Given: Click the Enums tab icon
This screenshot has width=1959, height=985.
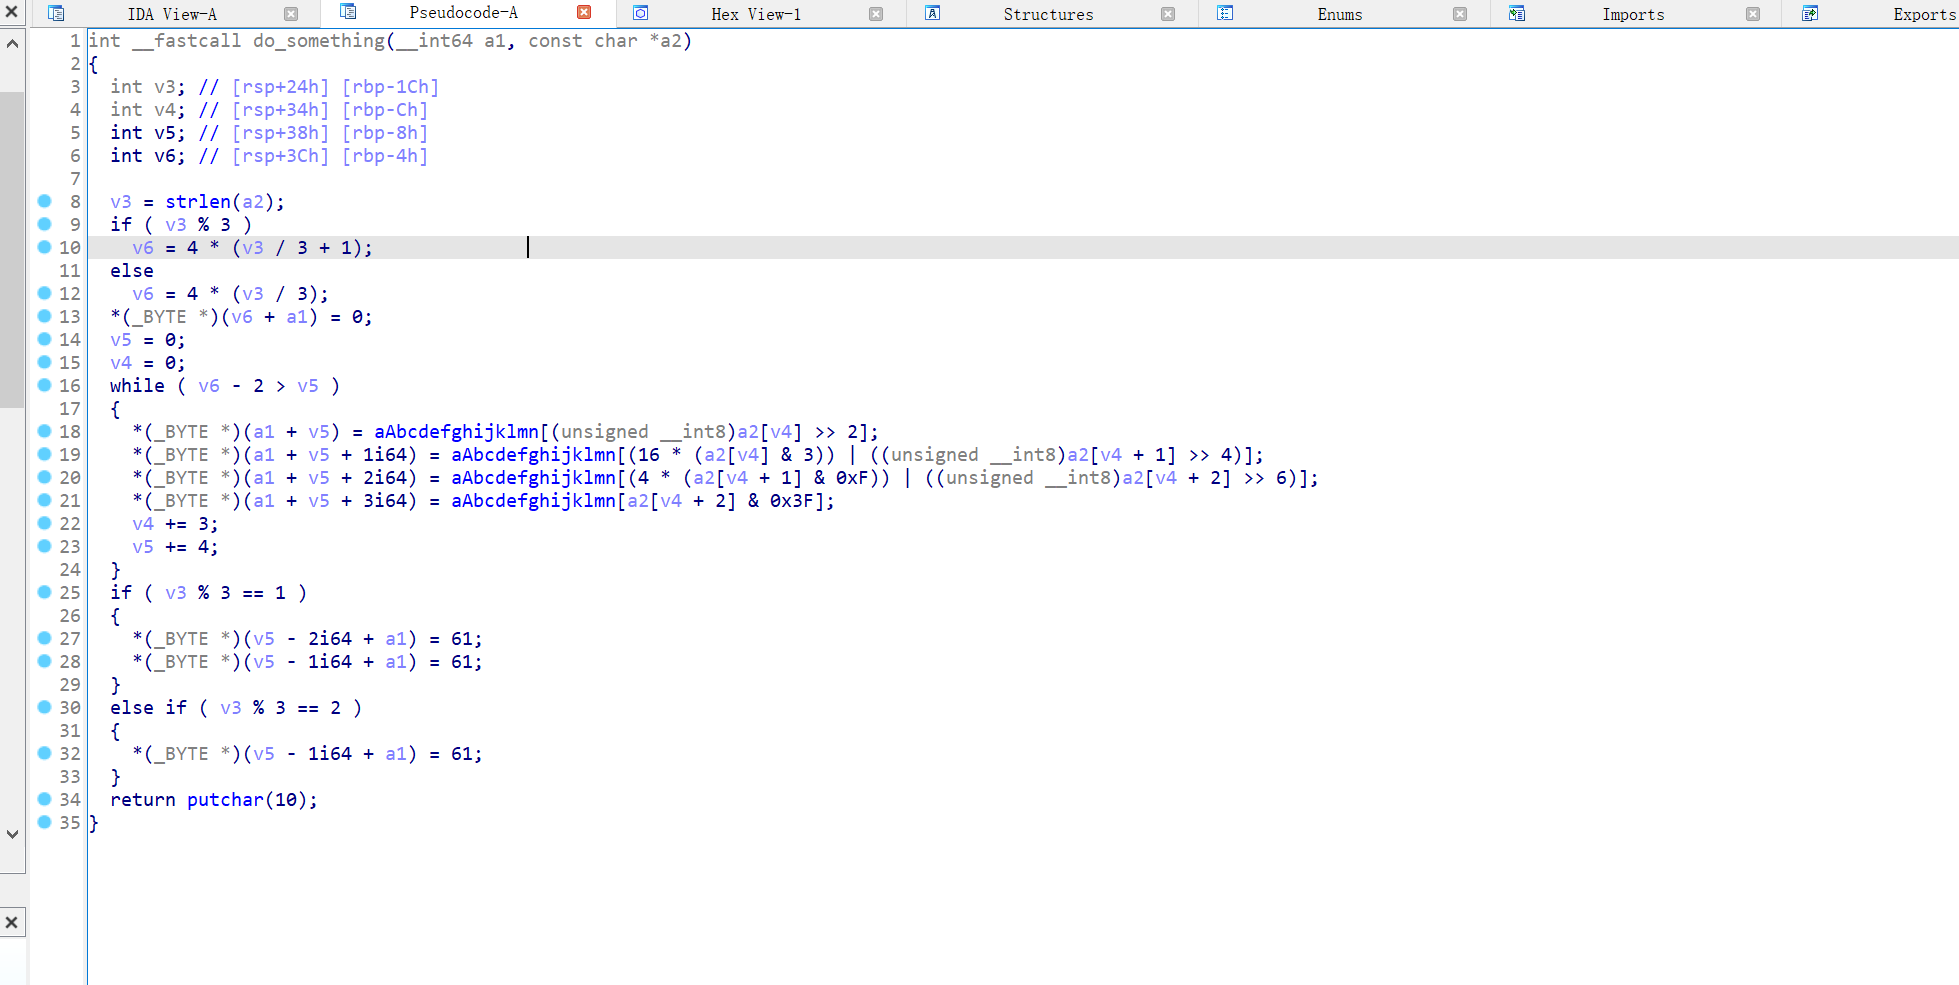Looking at the screenshot, I should click(1224, 13).
